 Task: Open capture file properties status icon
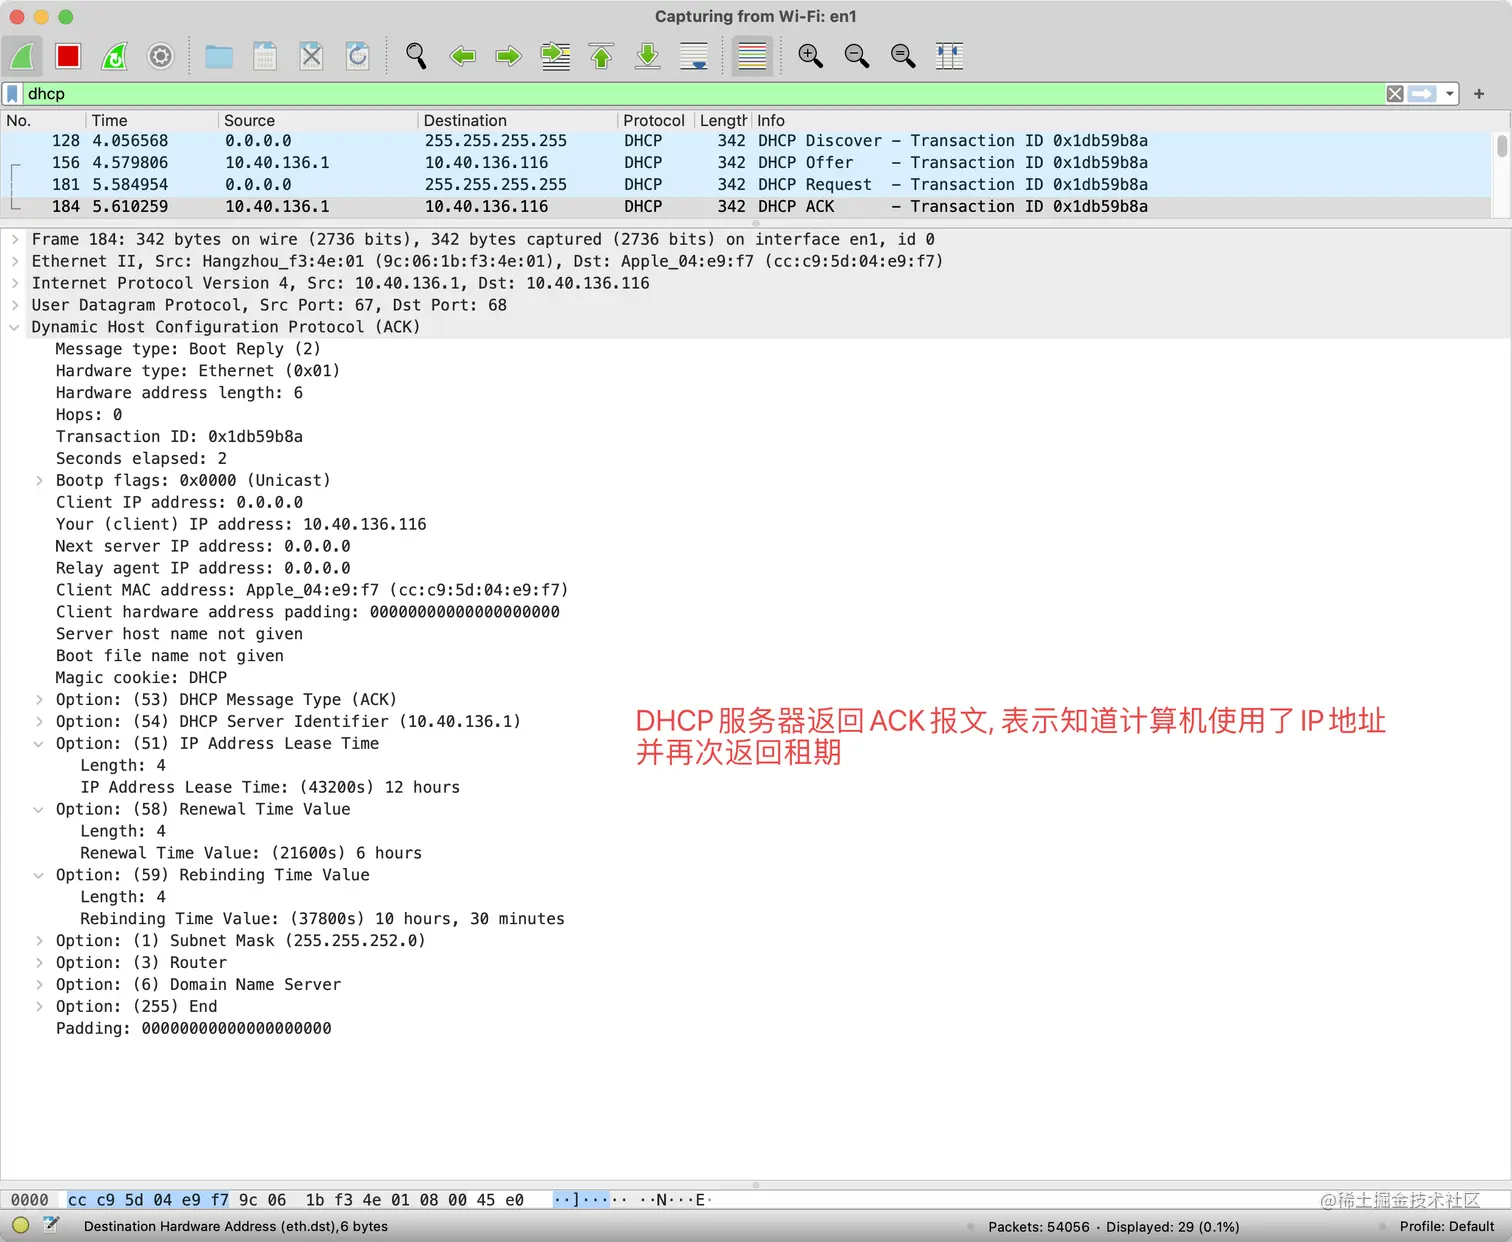click(x=51, y=1225)
